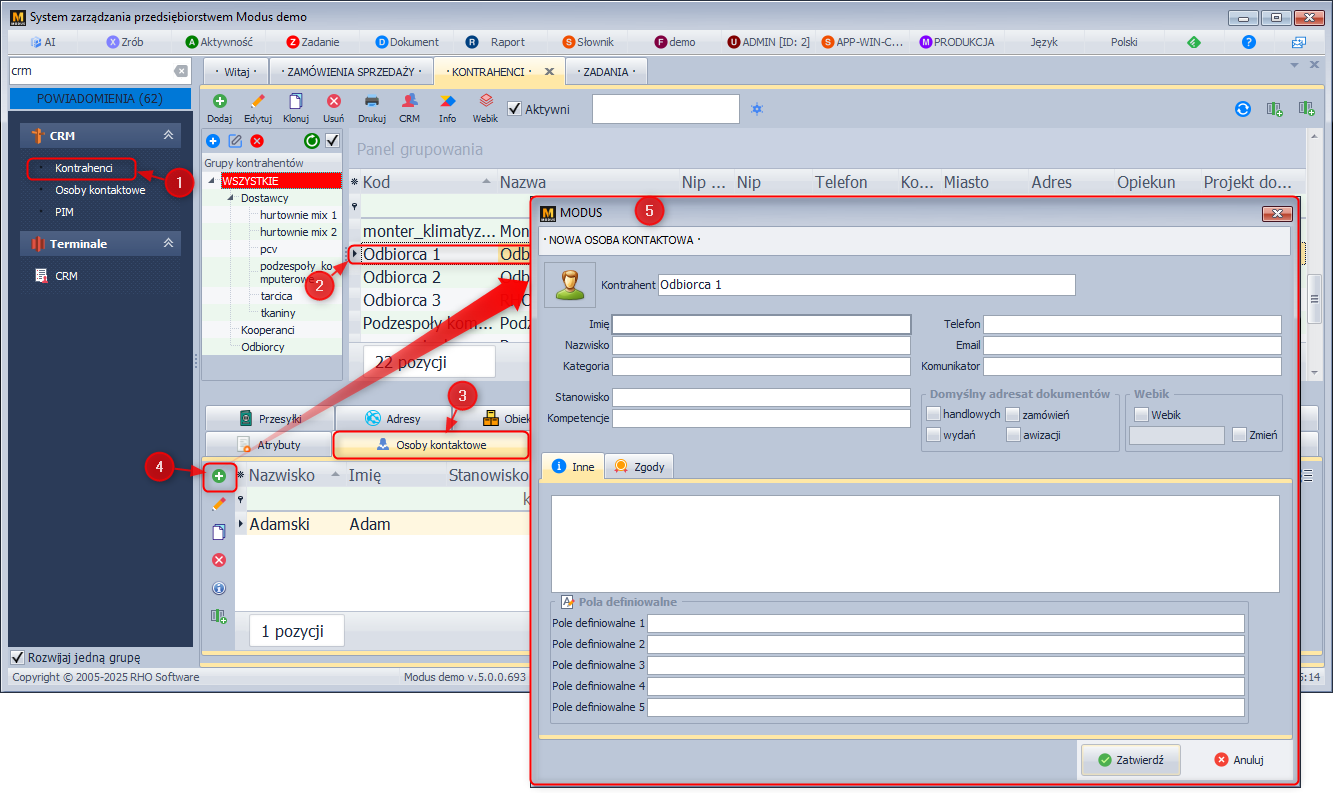Open the ZAMÓWIENIA SPRZEDAŻY tab
This screenshot has width=1333, height=793.
pos(349,72)
